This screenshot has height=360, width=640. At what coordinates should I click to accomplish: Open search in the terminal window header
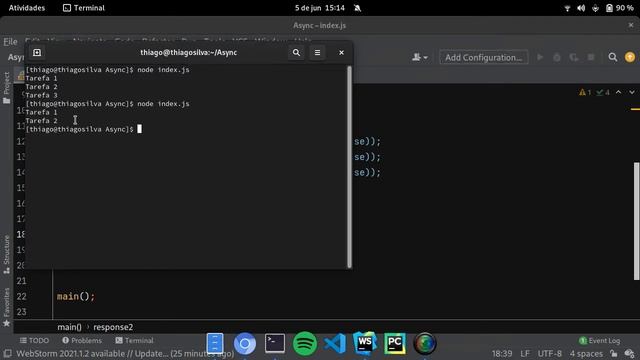[296, 53]
